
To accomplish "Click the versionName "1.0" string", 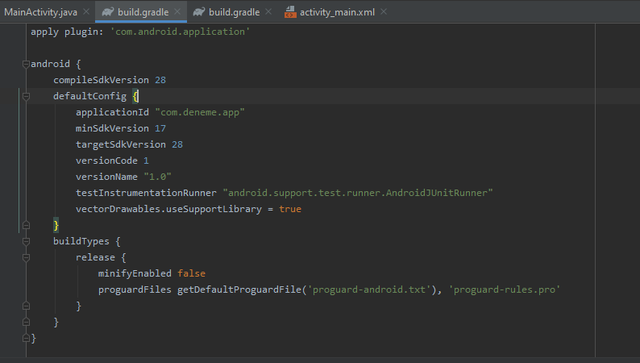I will [x=158, y=177].
